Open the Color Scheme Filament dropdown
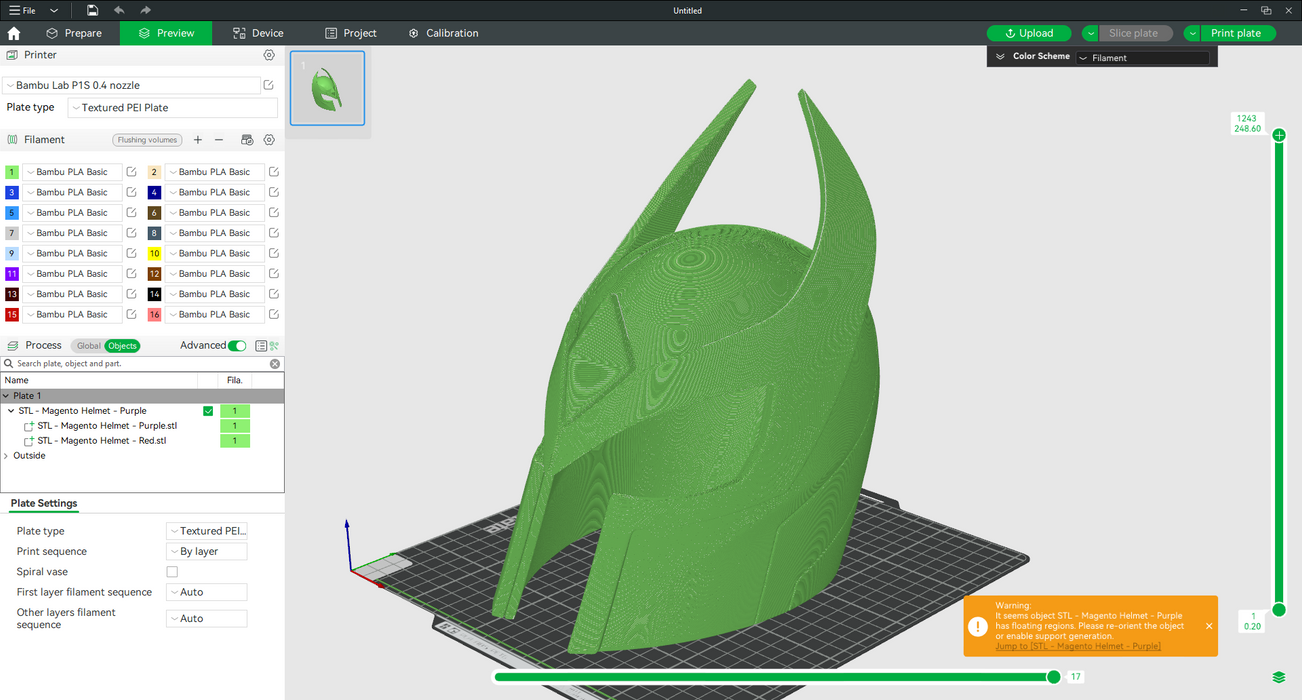The image size is (1302, 700). click(1142, 58)
